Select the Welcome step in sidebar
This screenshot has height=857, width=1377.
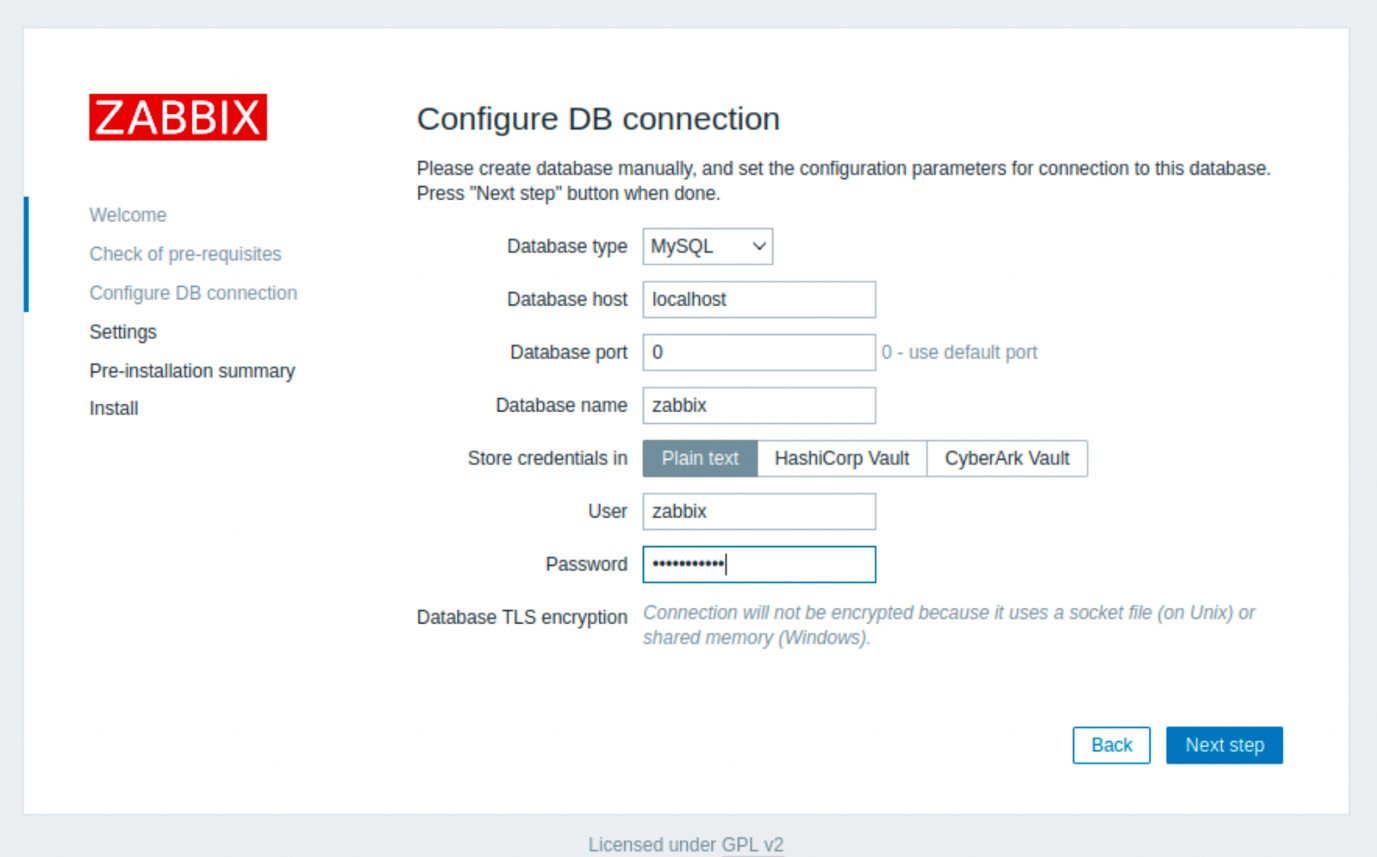tap(128, 215)
